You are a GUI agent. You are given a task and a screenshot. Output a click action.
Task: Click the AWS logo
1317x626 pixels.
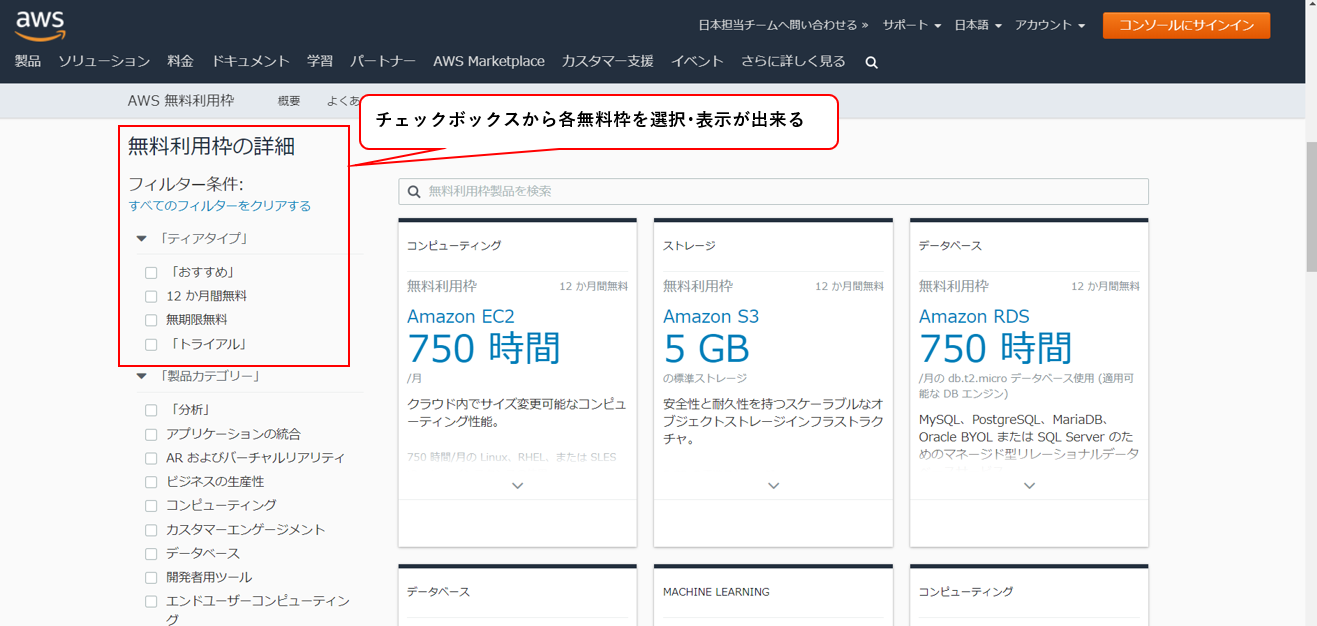40,24
